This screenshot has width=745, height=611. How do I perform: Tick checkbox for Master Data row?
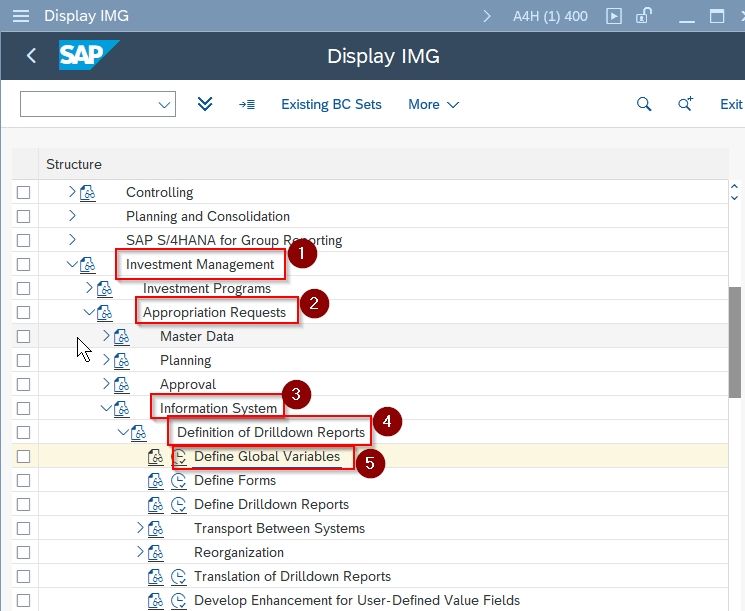tap(23, 336)
